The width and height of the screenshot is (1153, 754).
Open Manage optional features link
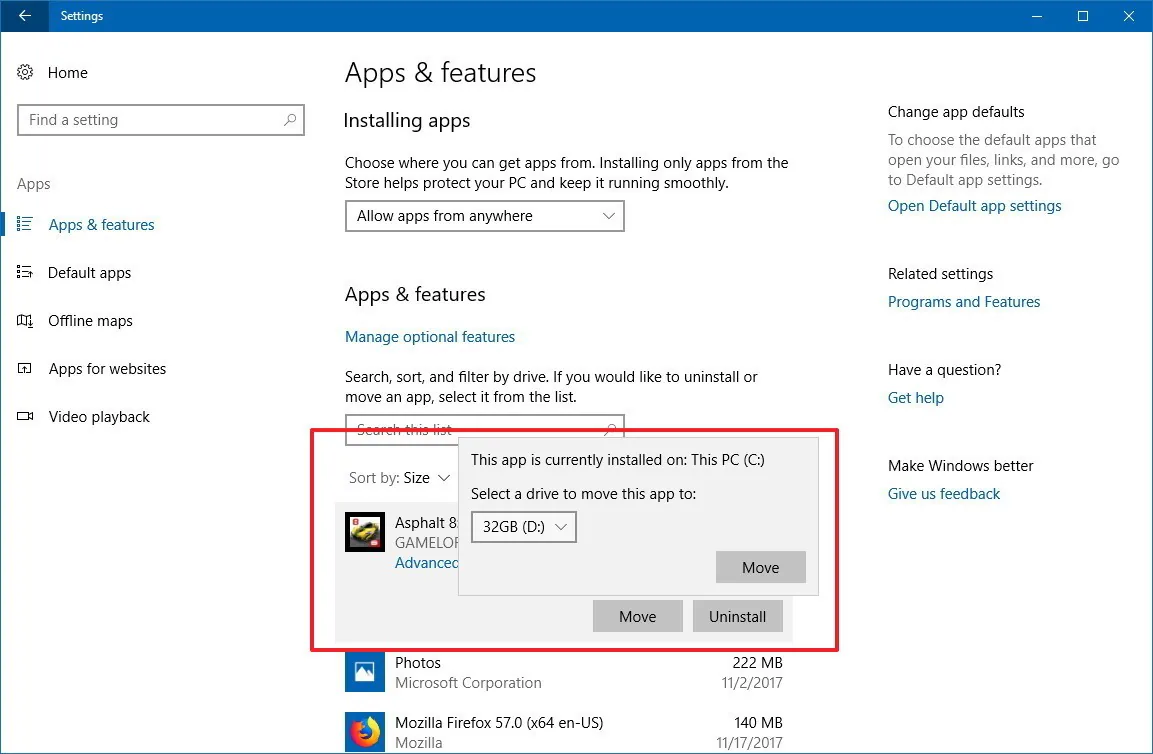coord(430,337)
